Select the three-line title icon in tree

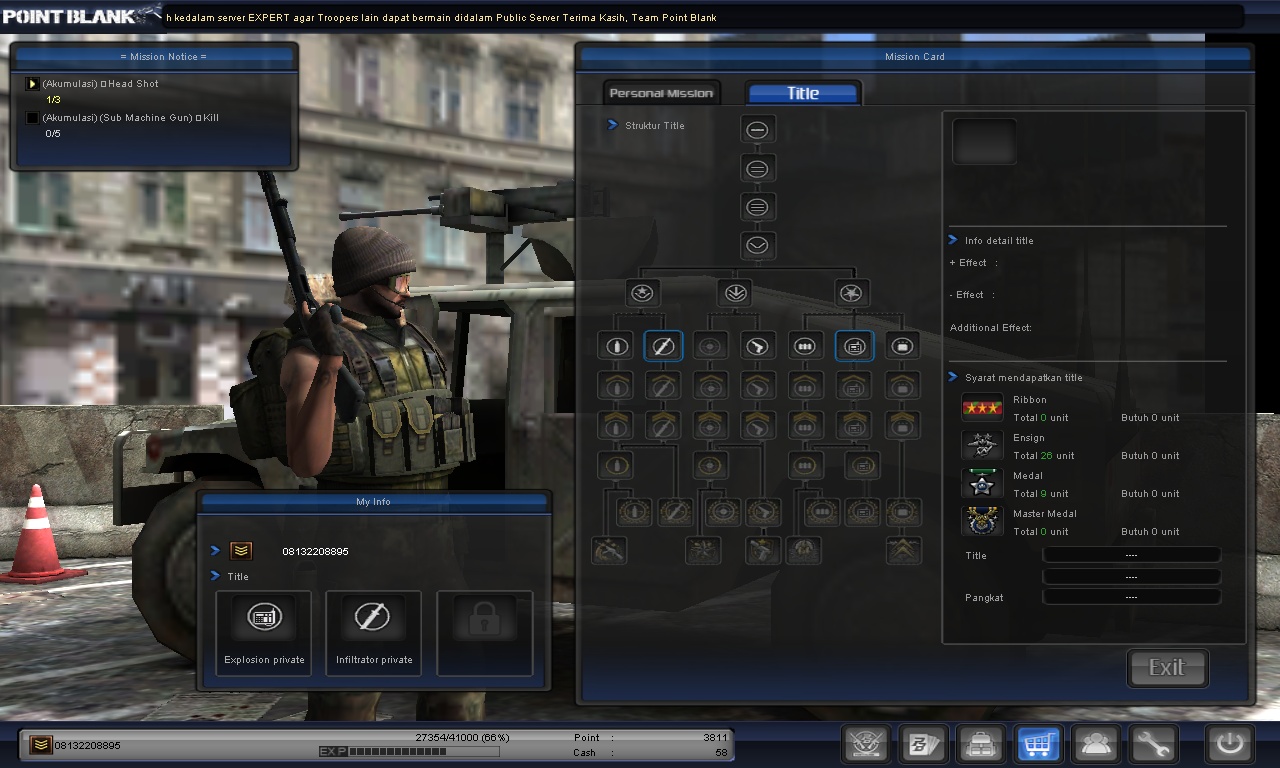pyautogui.click(x=758, y=207)
